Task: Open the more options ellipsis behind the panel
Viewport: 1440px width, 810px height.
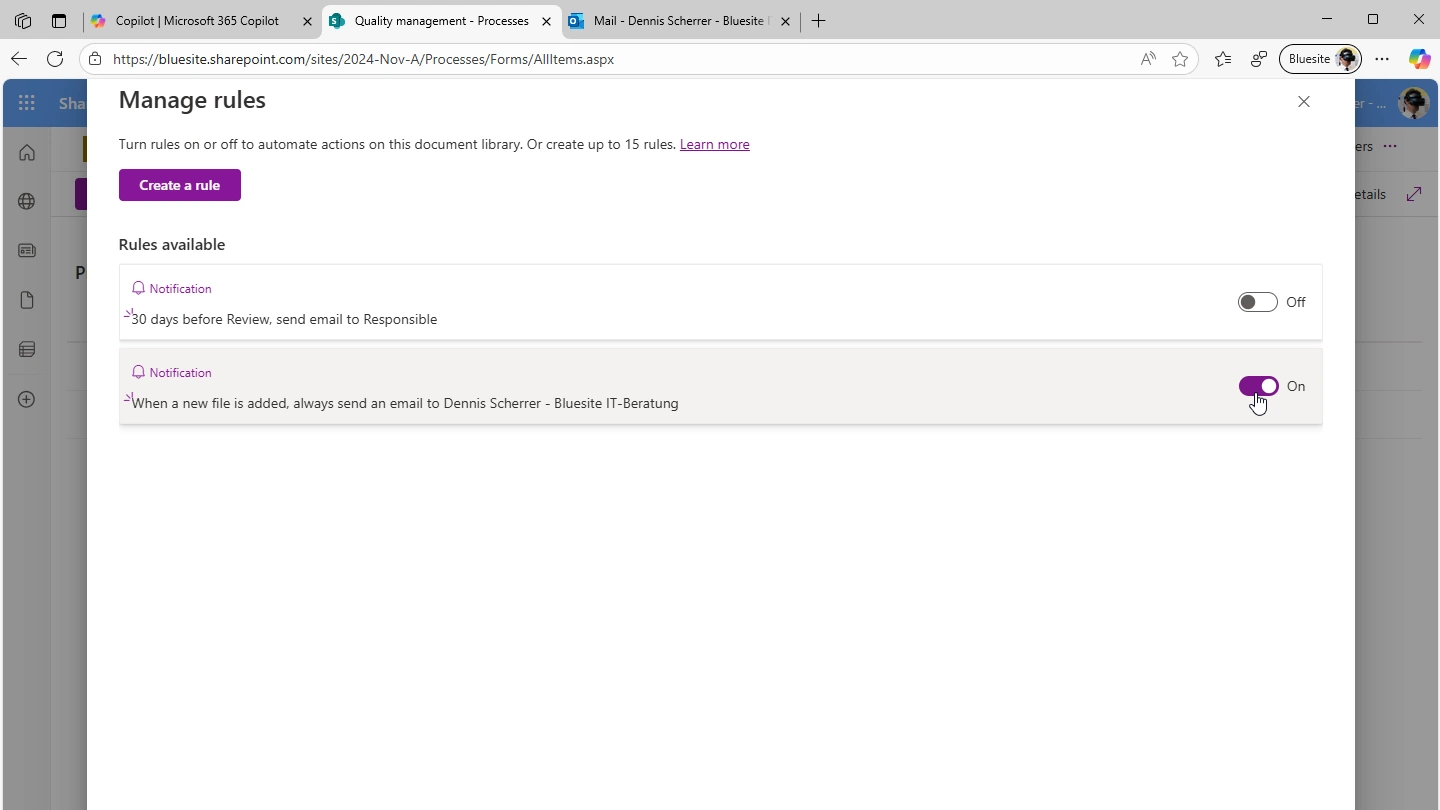Action: point(1390,146)
